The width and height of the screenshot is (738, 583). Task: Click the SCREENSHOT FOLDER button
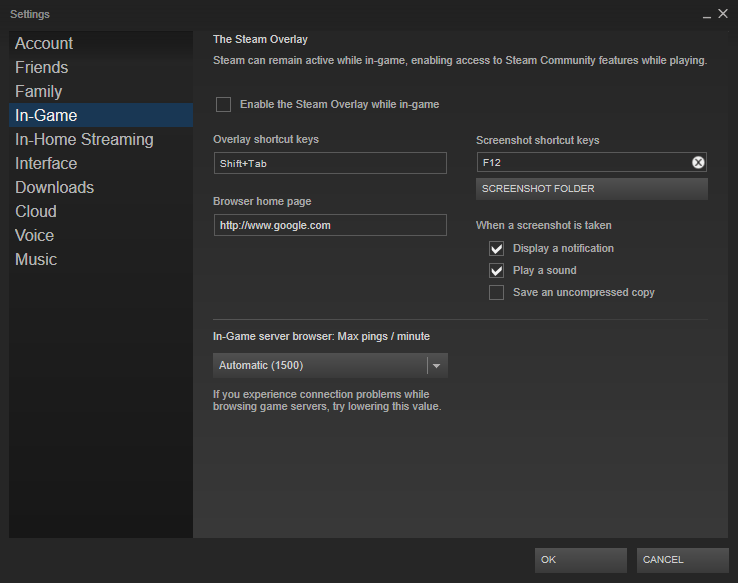click(592, 189)
